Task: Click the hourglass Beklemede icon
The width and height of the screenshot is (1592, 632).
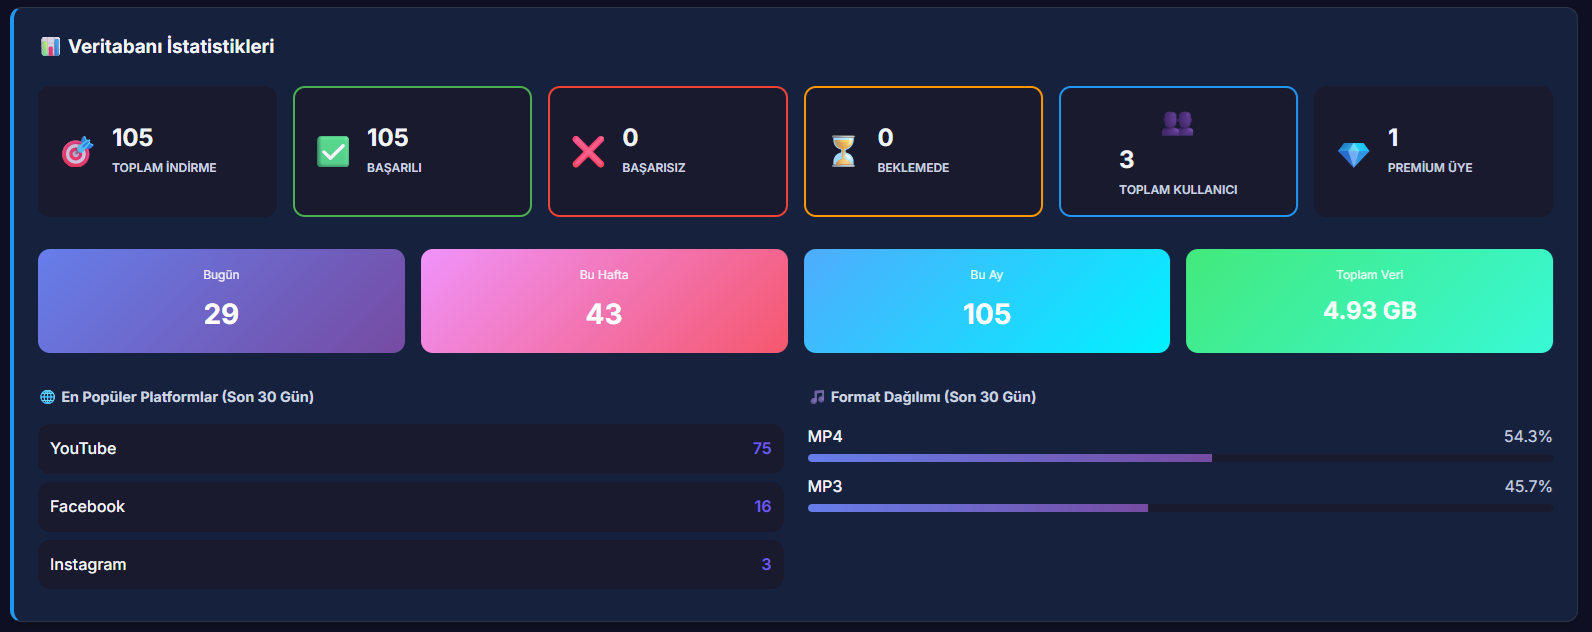Action: click(x=844, y=151)
